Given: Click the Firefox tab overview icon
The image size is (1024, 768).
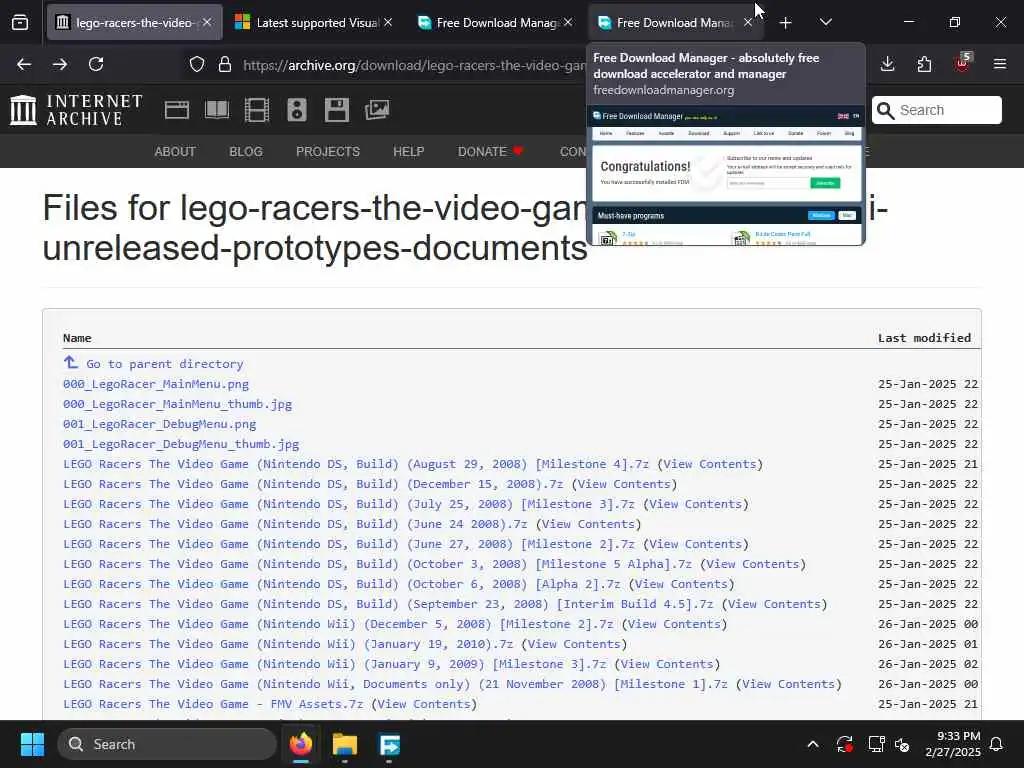Looking at the screenshot, I should pyautogui.click(x=20, y=23).
